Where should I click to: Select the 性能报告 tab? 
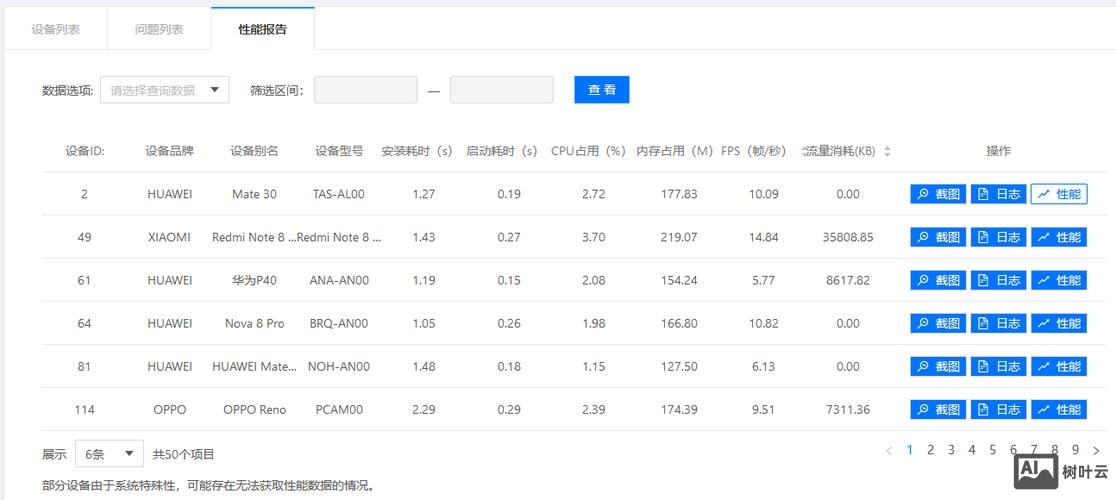pos(262,29)
